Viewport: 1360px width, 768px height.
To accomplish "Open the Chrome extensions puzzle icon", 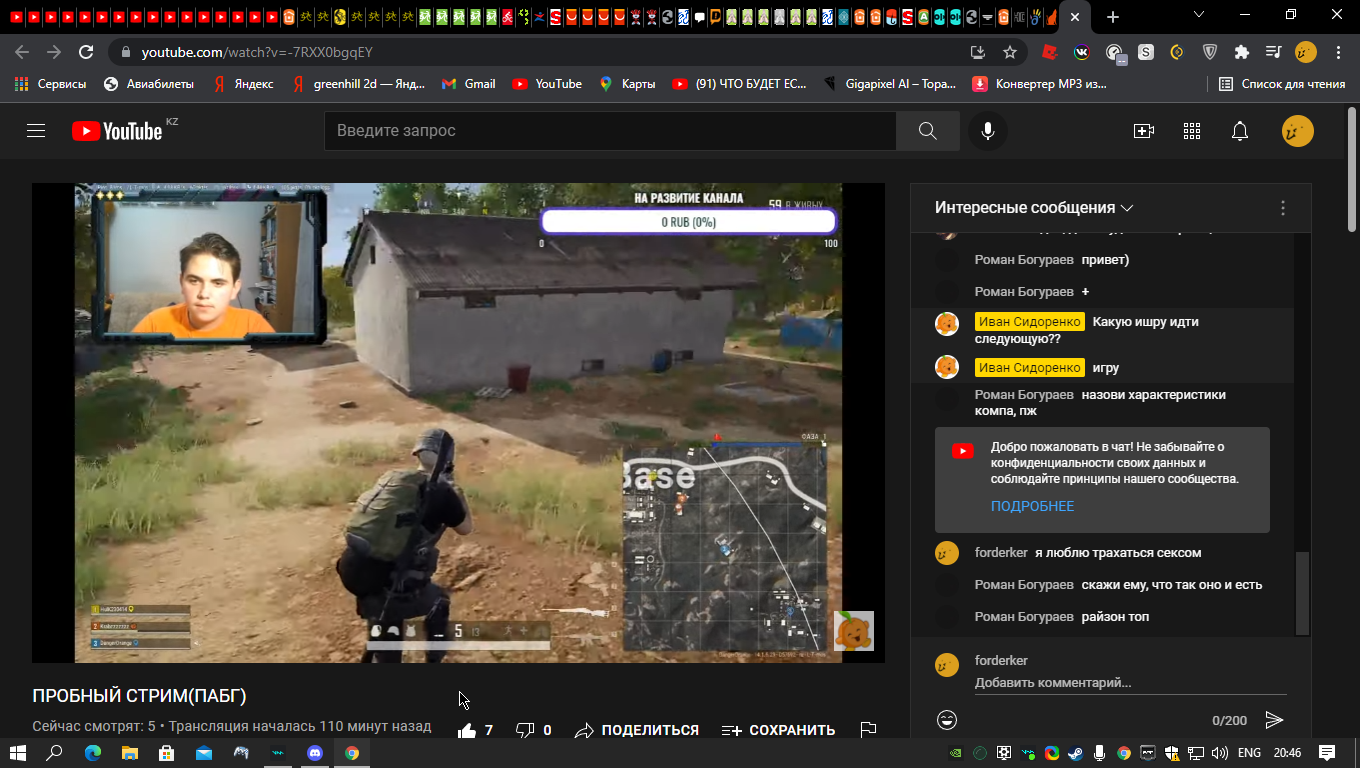I will coord(1242,52).
